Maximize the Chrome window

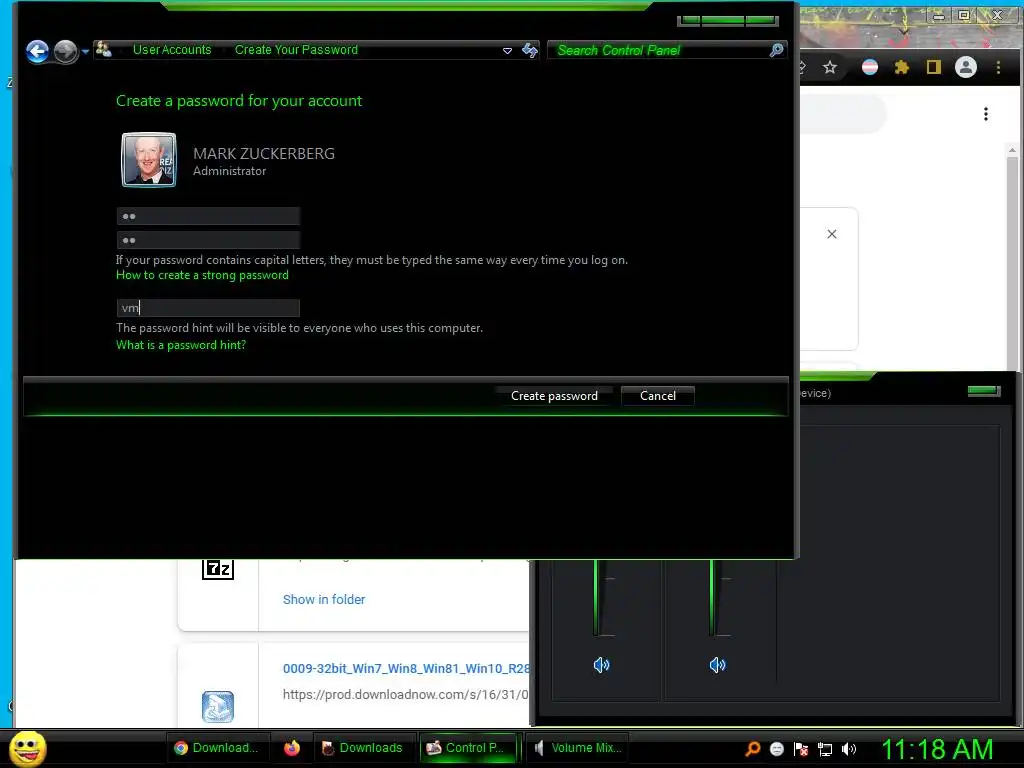(x=964, y=14)
